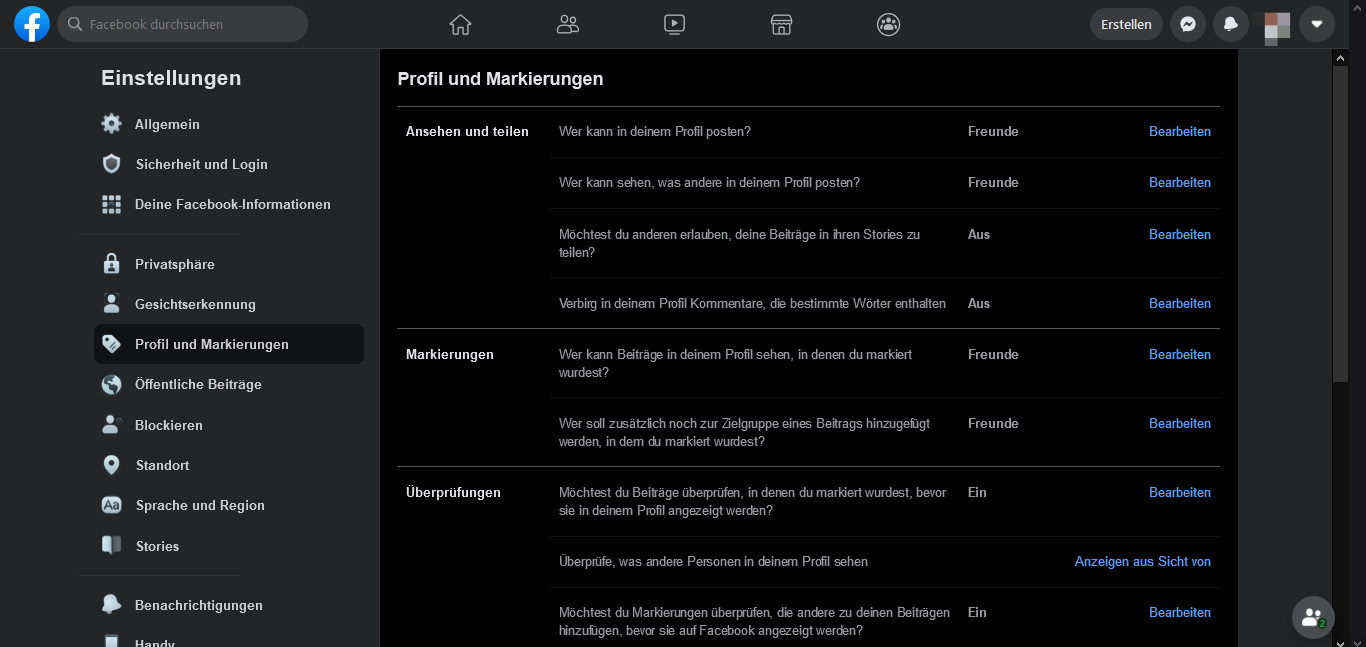The height and width of the screenshot is (647, 1366).
Task: Click the scrollbar up arrow
Action: 1340,58
